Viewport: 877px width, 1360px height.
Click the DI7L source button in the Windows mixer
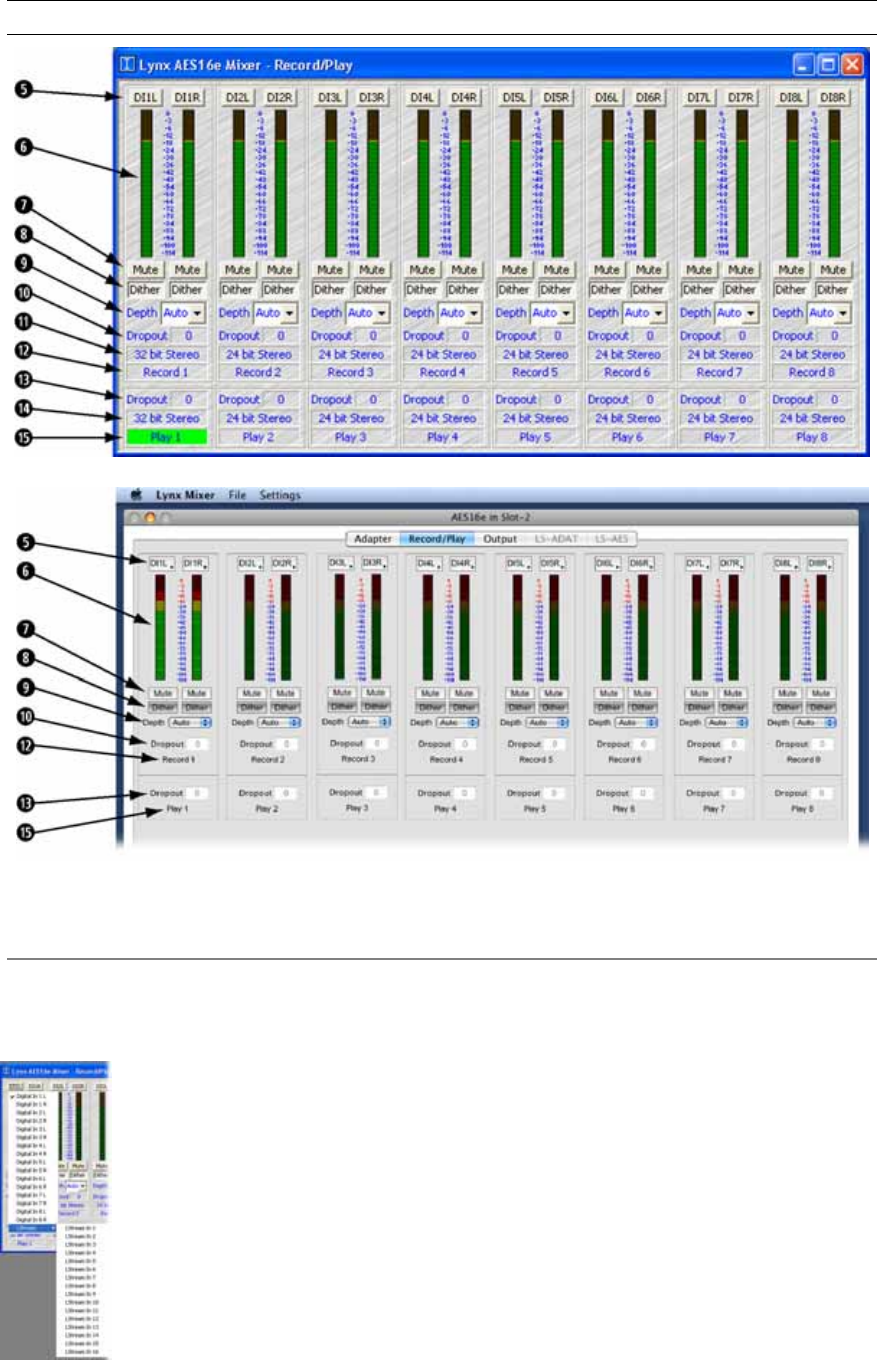click(700, 97)
